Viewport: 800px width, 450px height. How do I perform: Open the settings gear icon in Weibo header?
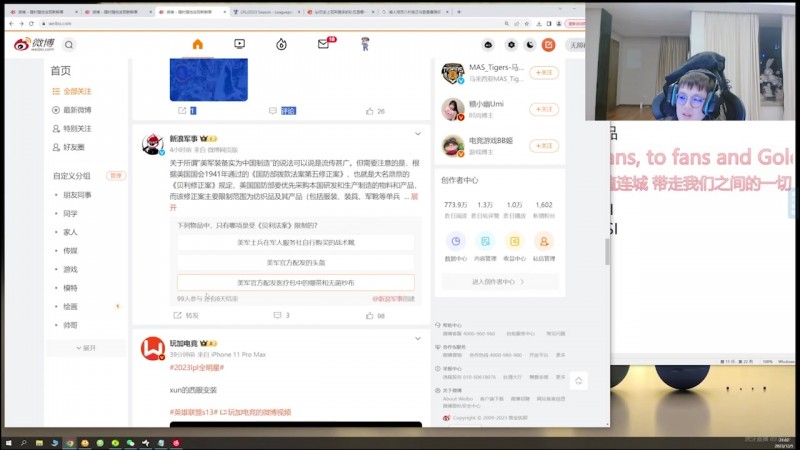511,45
